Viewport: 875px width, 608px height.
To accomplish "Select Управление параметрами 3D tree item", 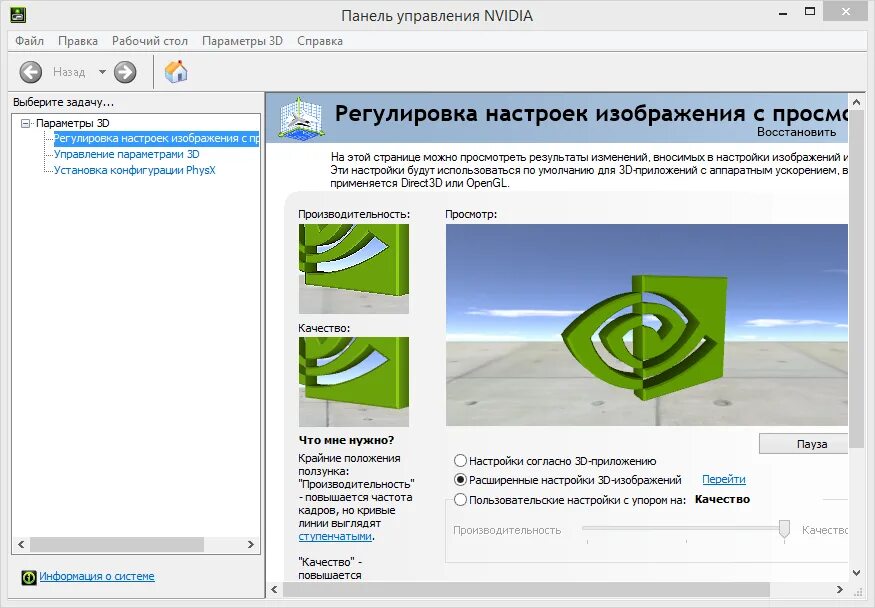I will coord(127,154).
